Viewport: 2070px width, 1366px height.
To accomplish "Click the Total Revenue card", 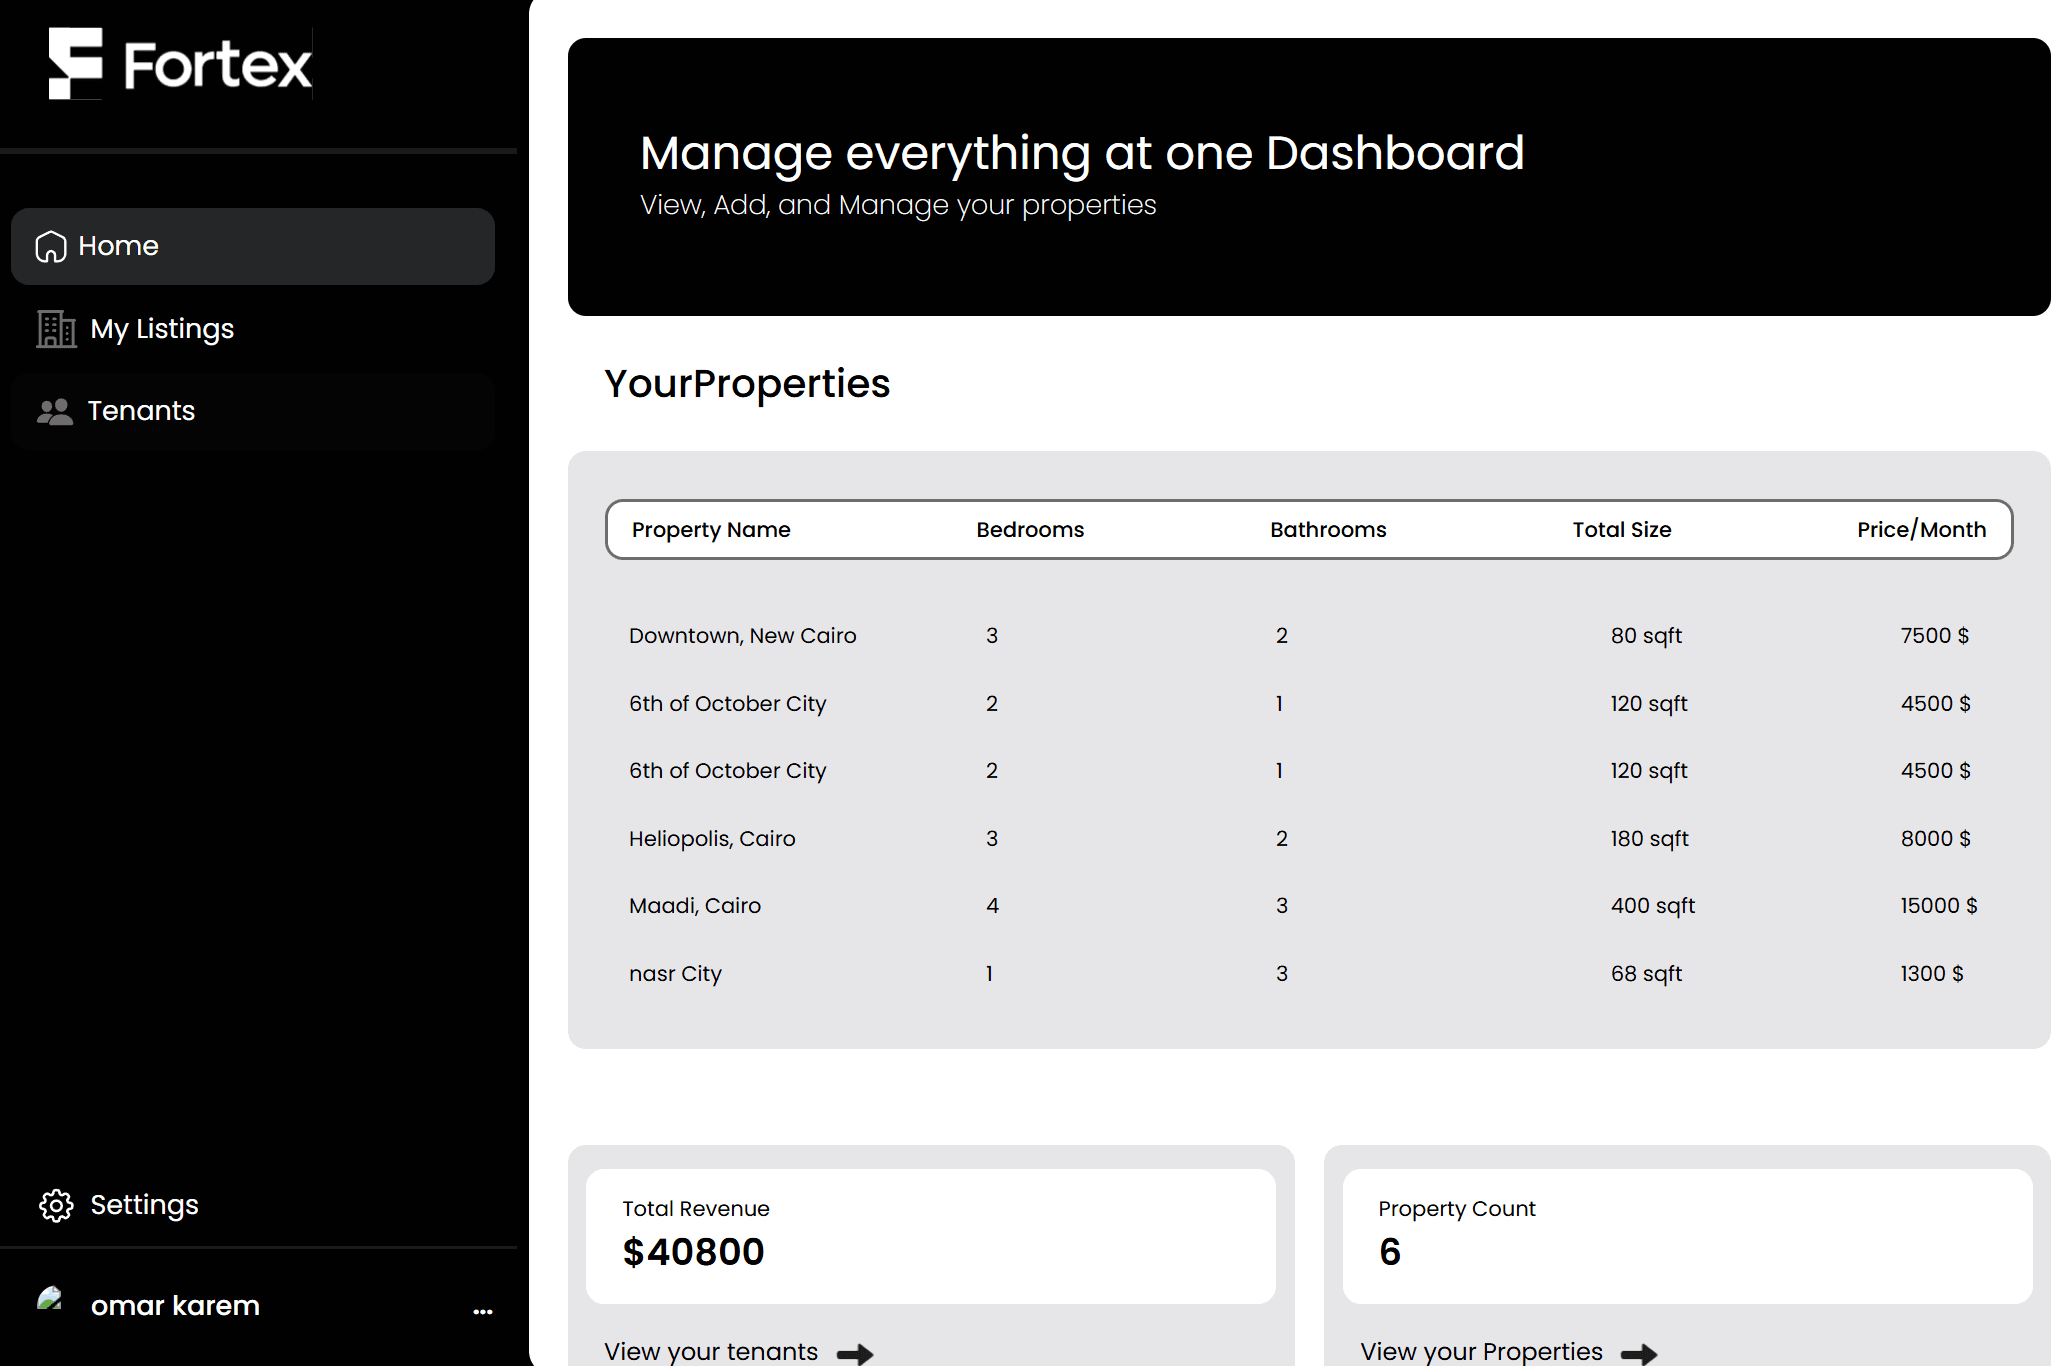I will coord(930,1235).
